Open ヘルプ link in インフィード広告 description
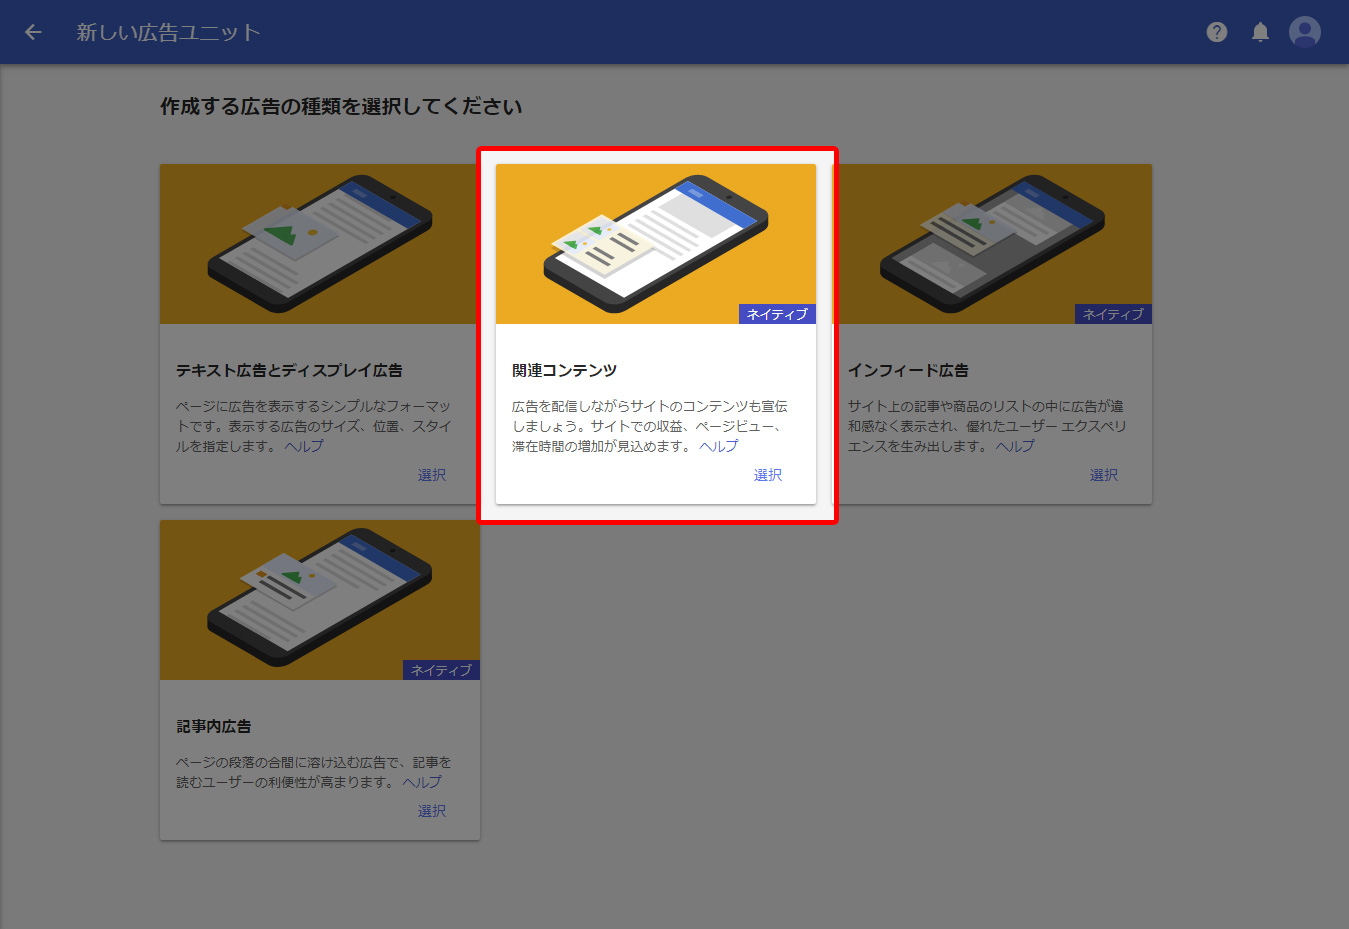Viewport: 1349px width, 929px height. coord(1015,446)
